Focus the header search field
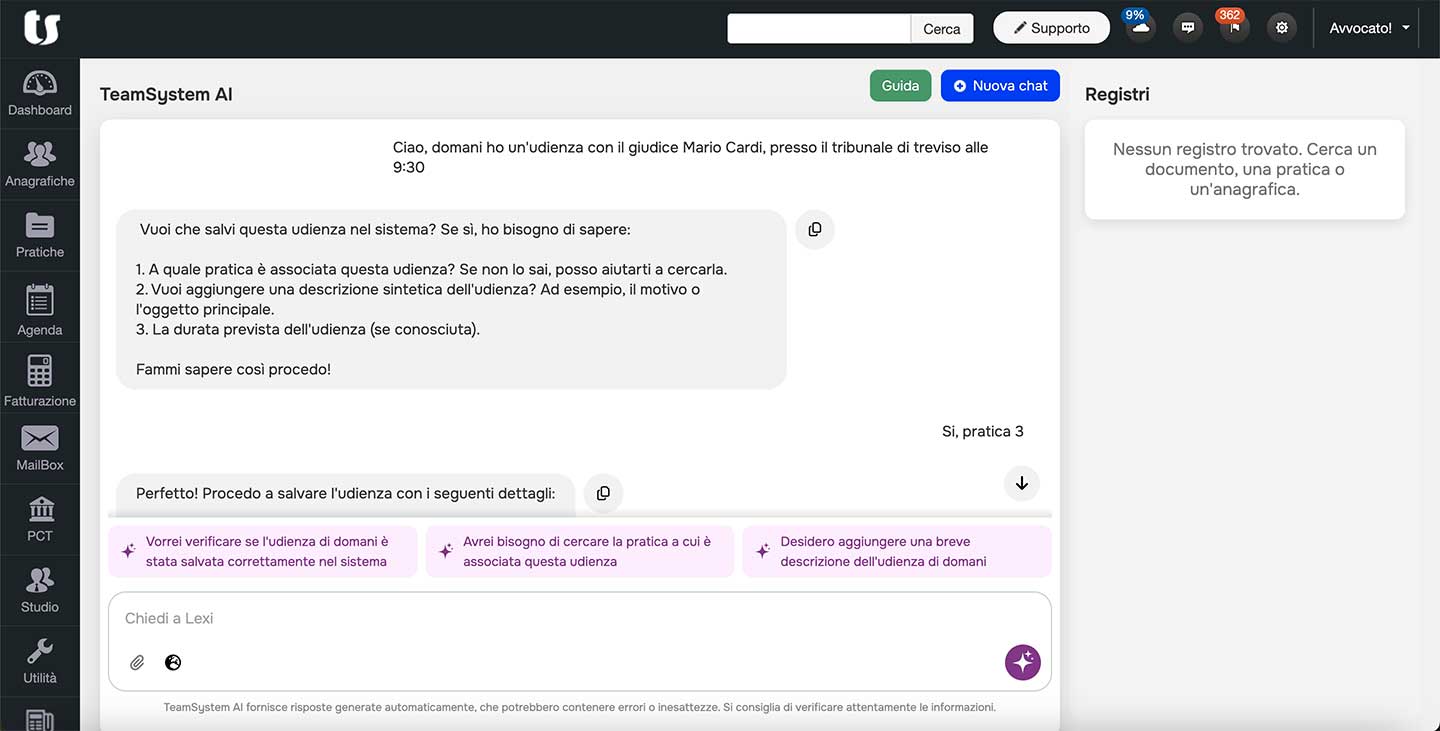The width and height of the screenshot is (1440, 731). [819, 29]
